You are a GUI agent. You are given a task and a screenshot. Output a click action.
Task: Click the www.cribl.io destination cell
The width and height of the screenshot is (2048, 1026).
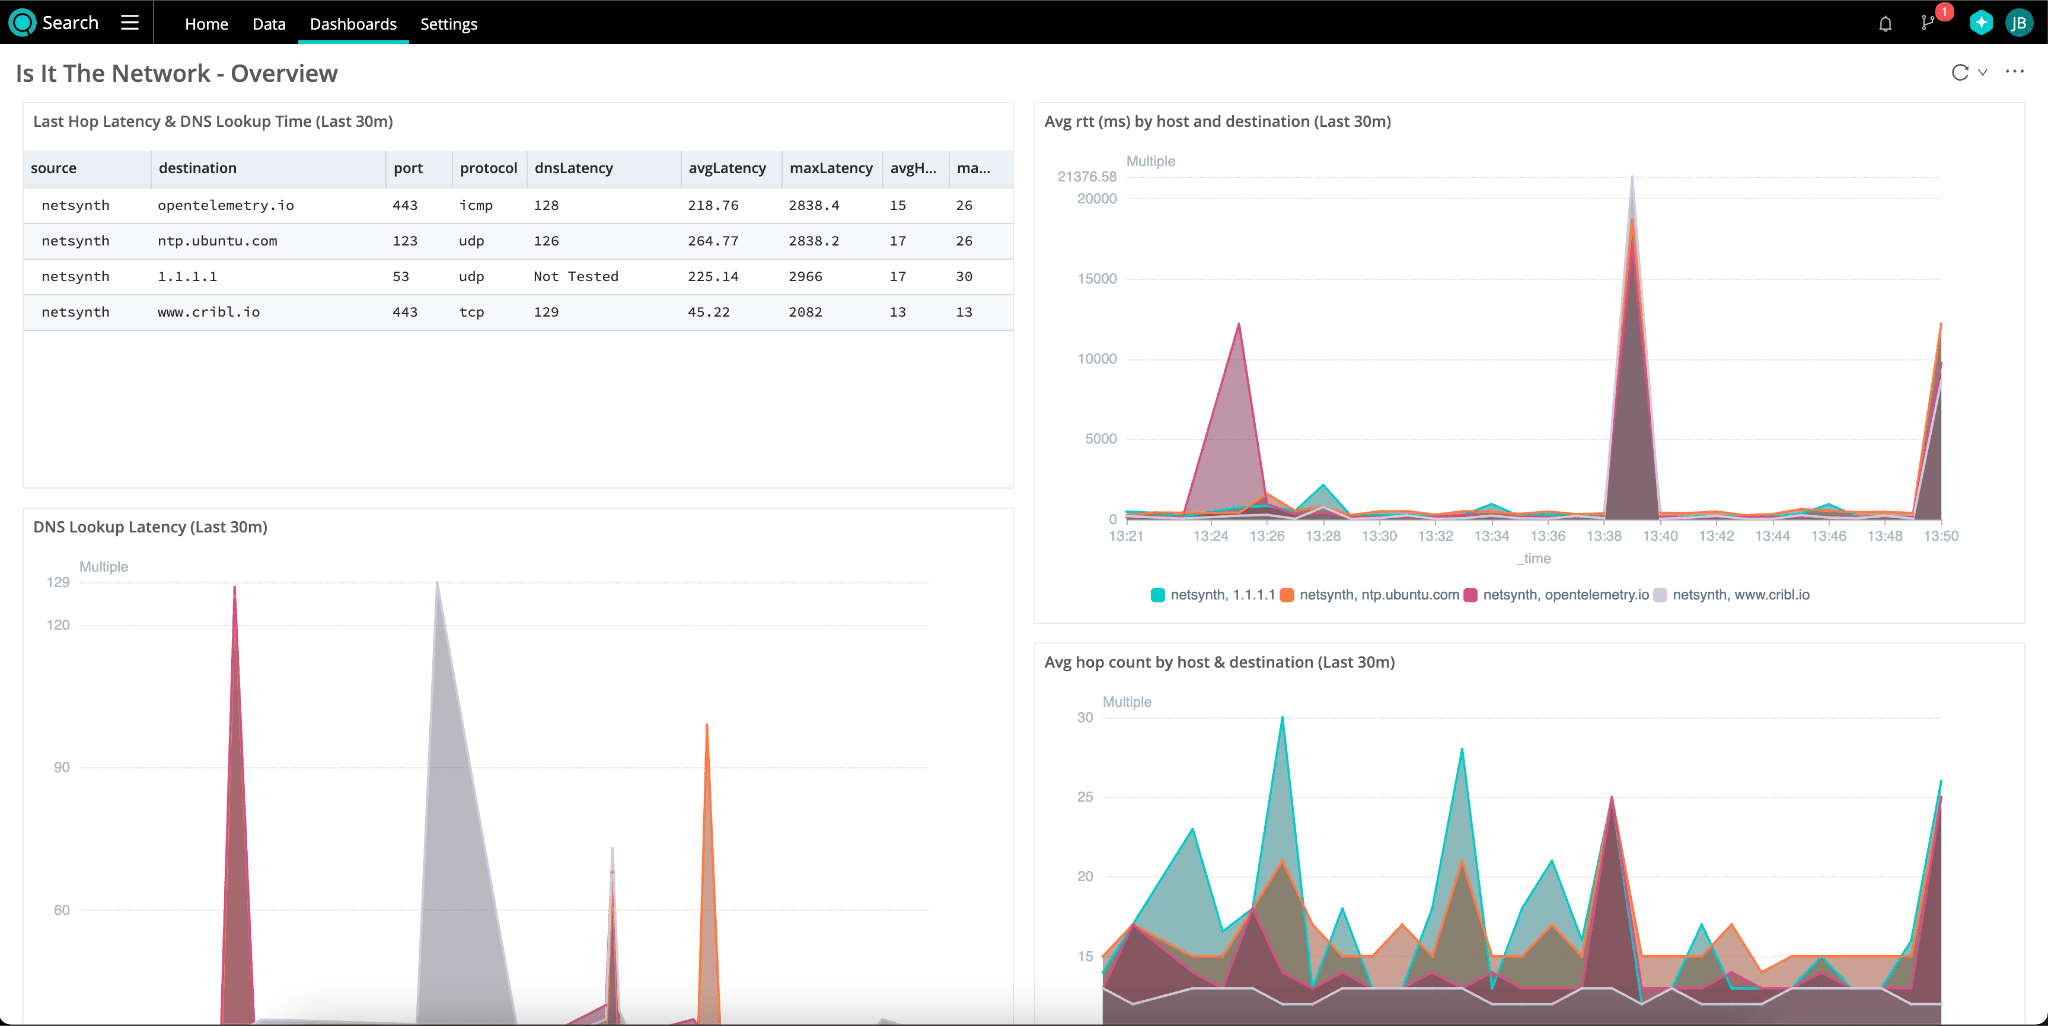click(x=209, y=312)
